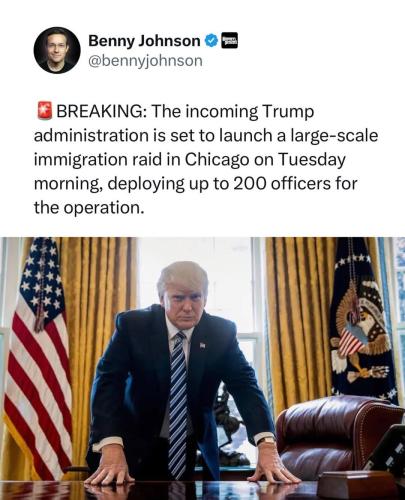Open the attached Oval Office photo
This screenshot has height=500, width=405.
point(202,368)
